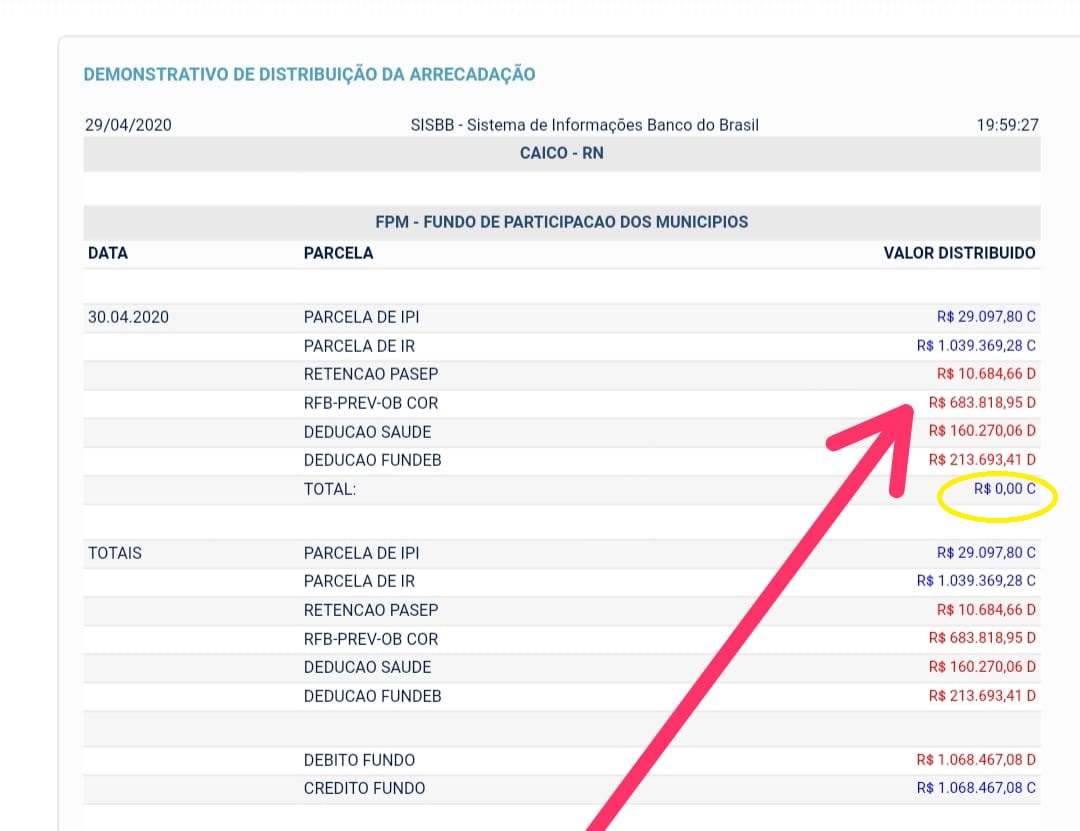The image size is (1080, 831).
Task: Select the CAICO - RN municipality title
Action: [561, 153]
